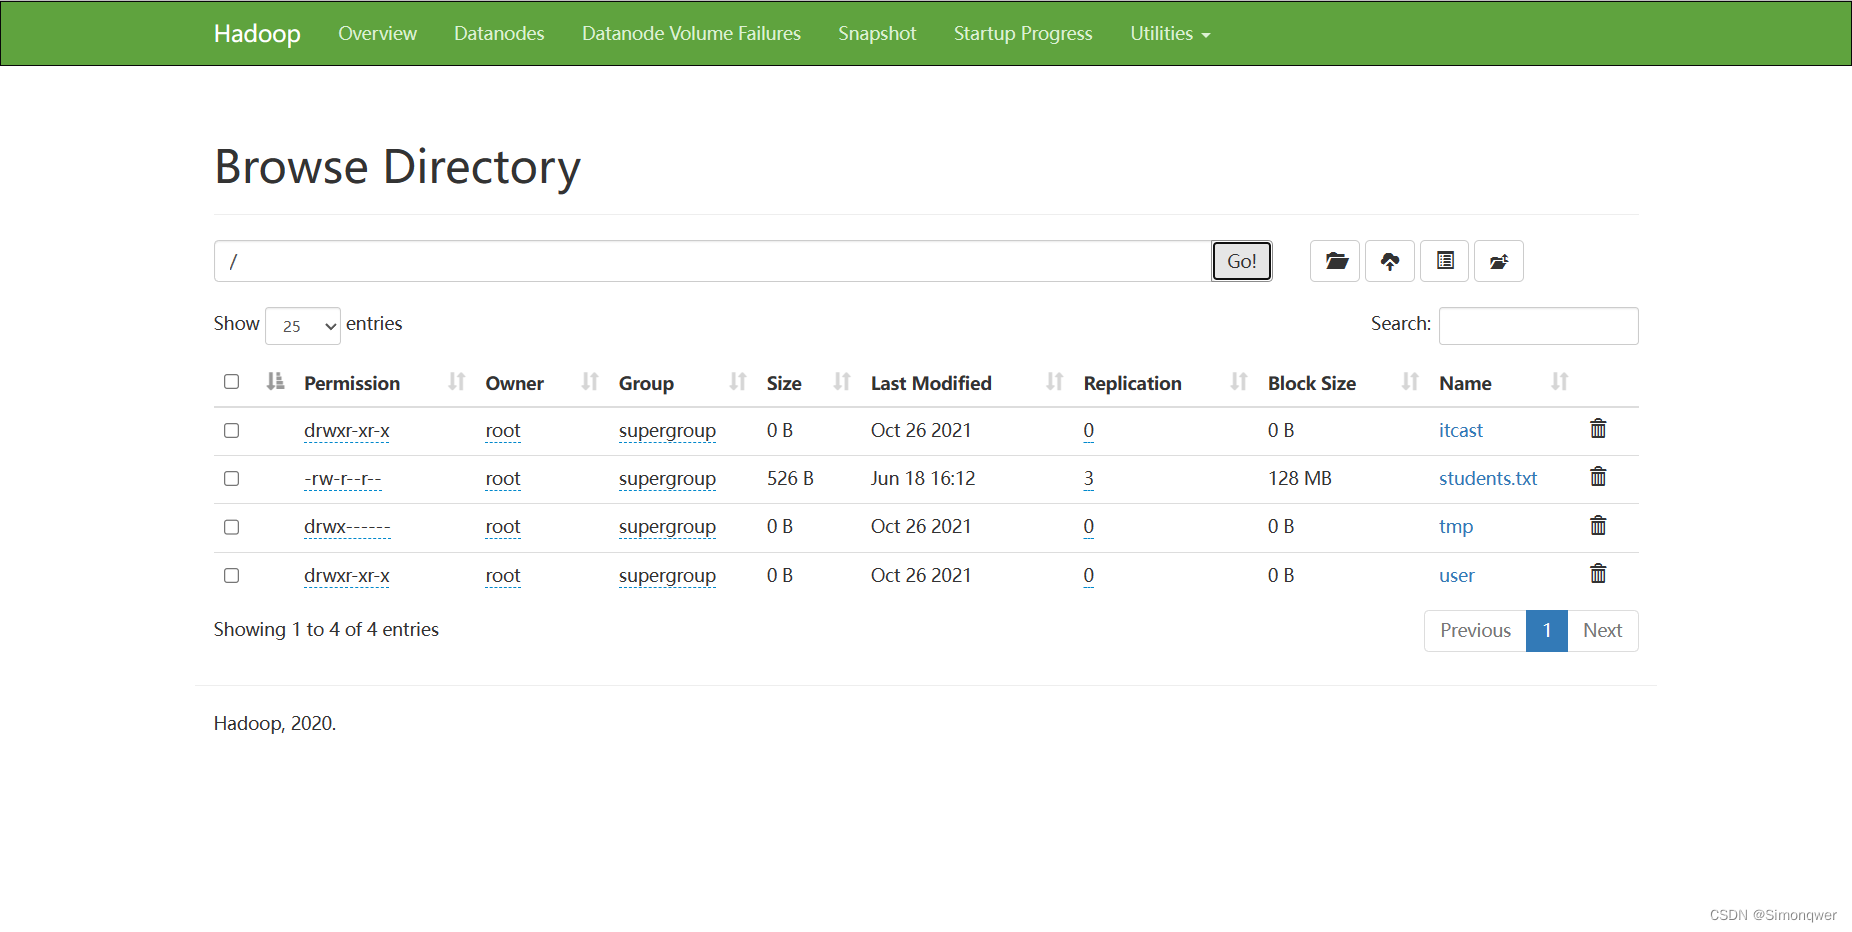Check the box for itcast row
The height and width of the screenshot is (932, 1852).
(231, 430)
